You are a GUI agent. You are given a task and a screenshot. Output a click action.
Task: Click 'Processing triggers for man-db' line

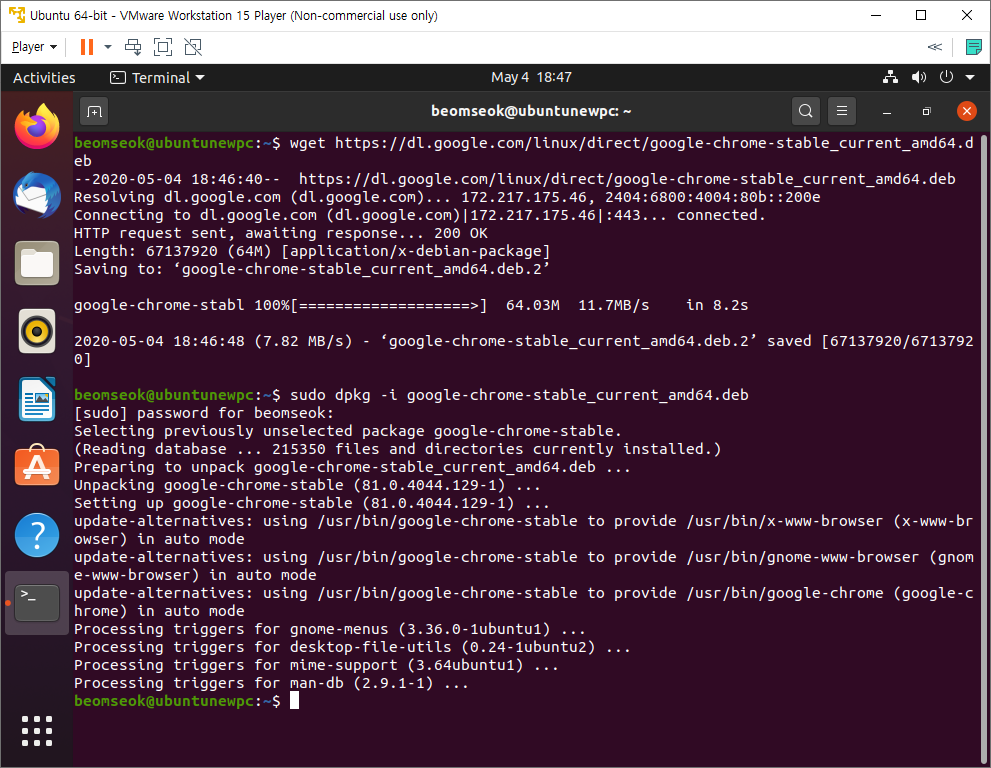pyautogui.click(x=271, y=683)
